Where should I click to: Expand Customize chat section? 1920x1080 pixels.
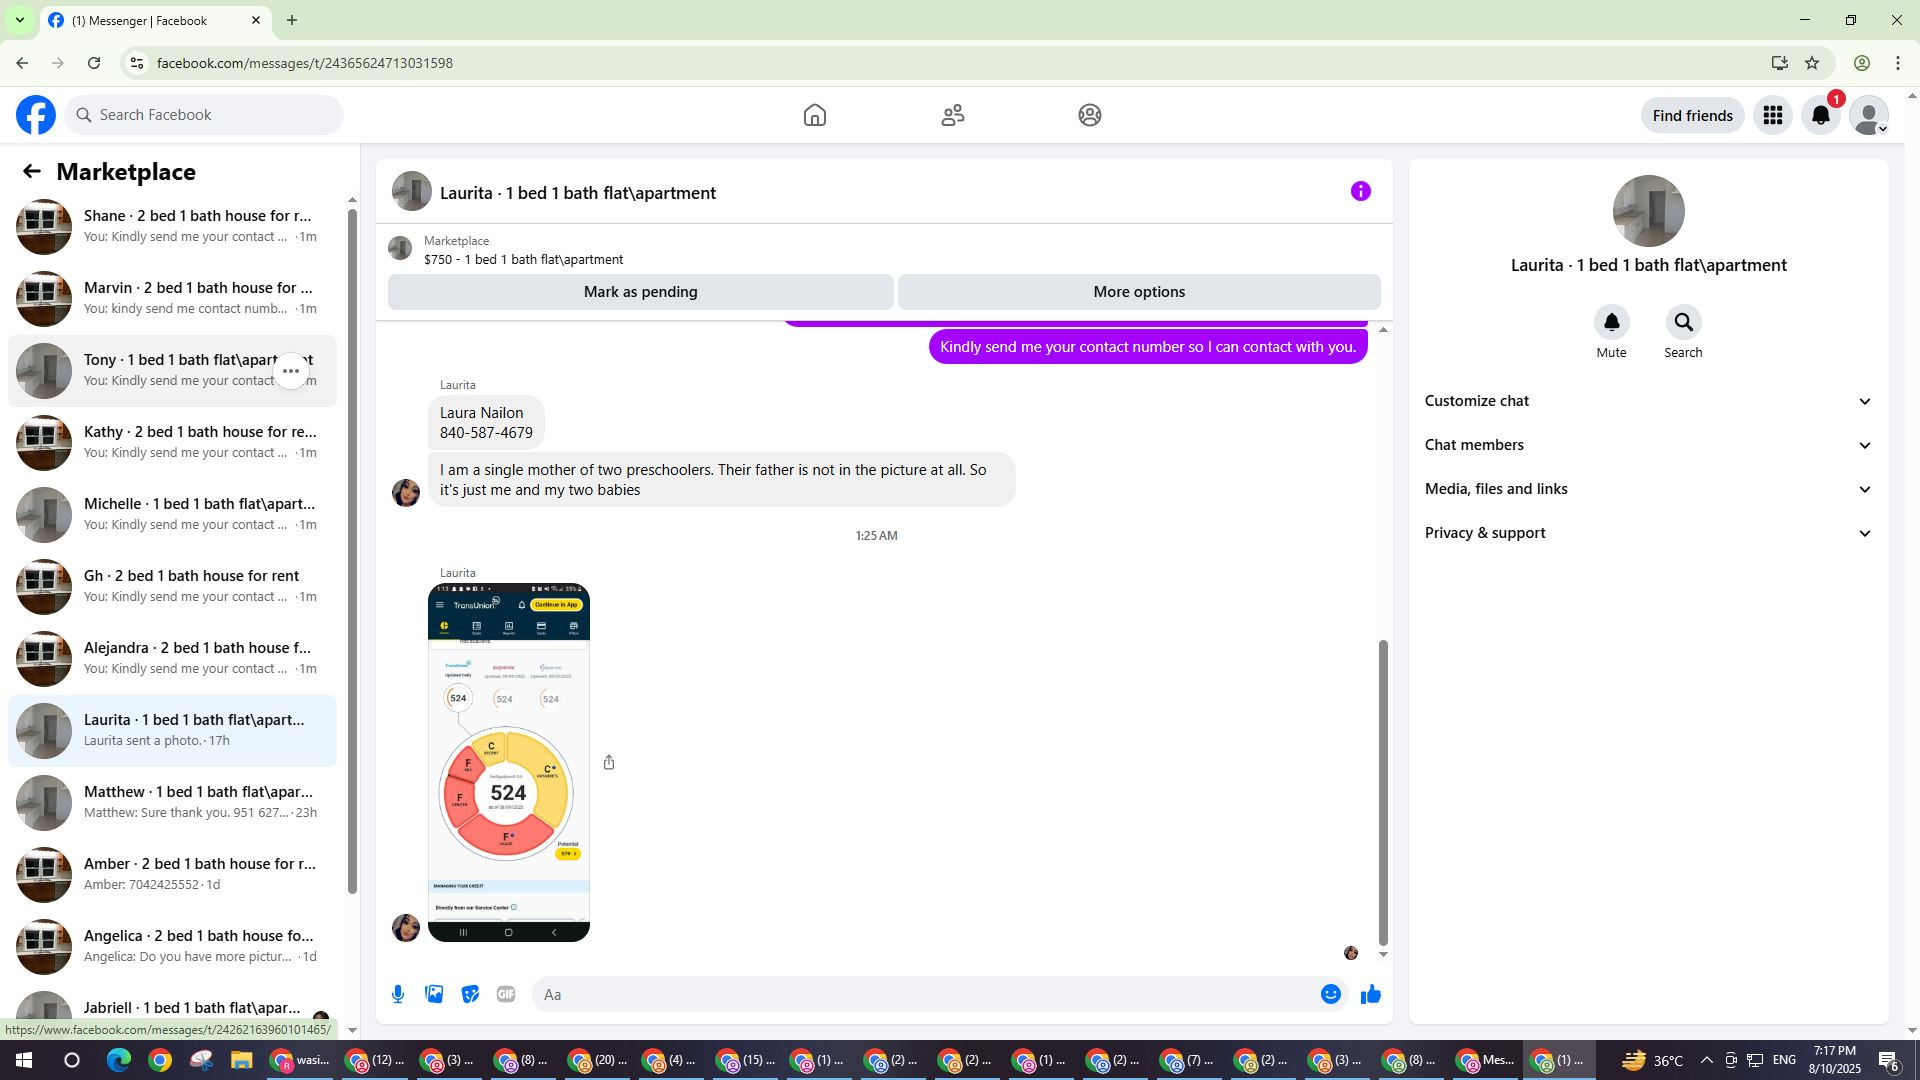[x=1647, y=401]
